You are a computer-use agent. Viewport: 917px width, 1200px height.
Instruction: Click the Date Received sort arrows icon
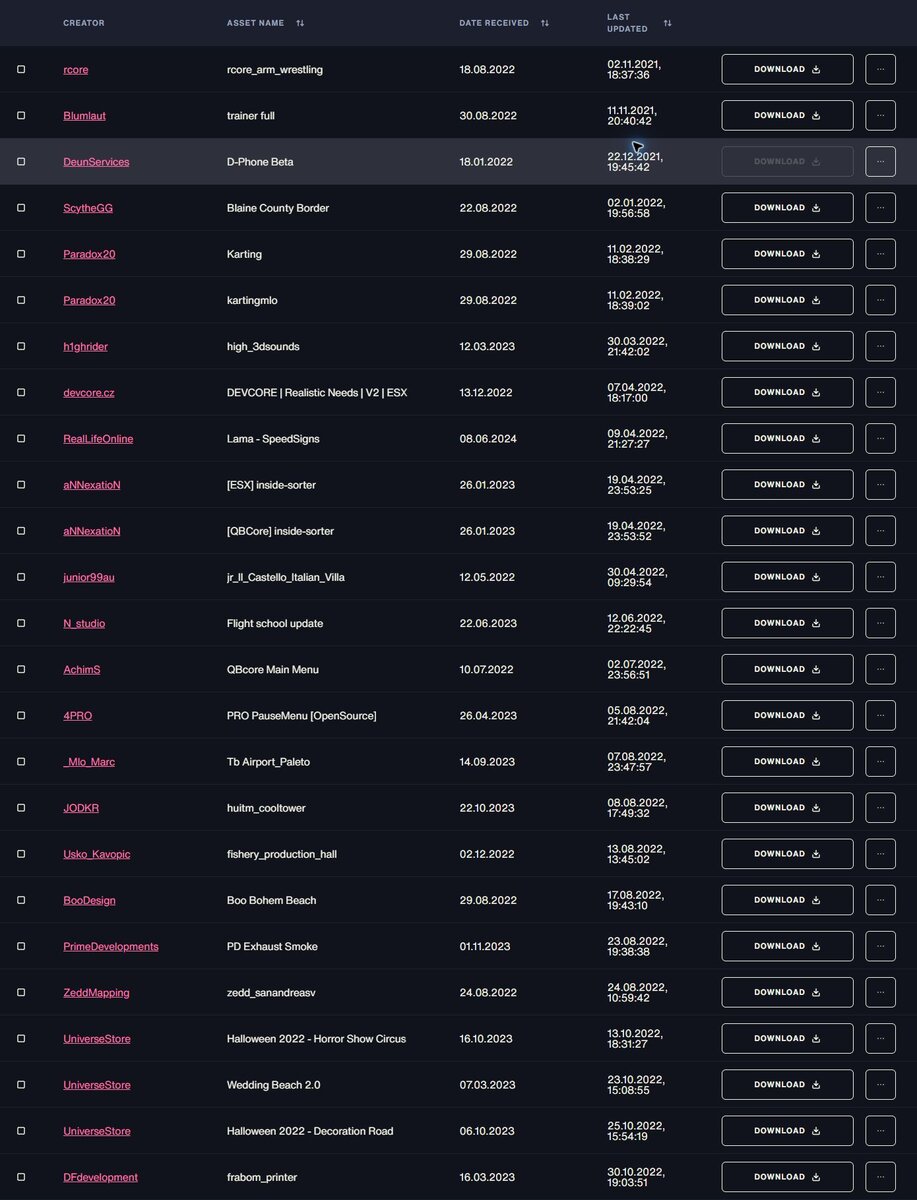pyautogui.click(x=545, y=23)
